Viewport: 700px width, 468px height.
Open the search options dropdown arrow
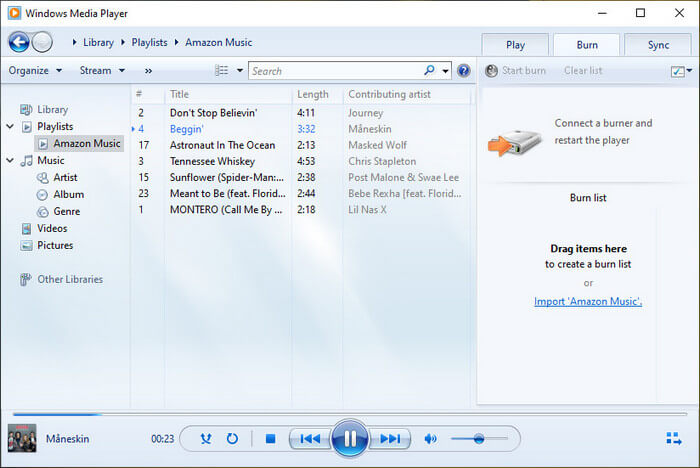[x=445, y=71]
